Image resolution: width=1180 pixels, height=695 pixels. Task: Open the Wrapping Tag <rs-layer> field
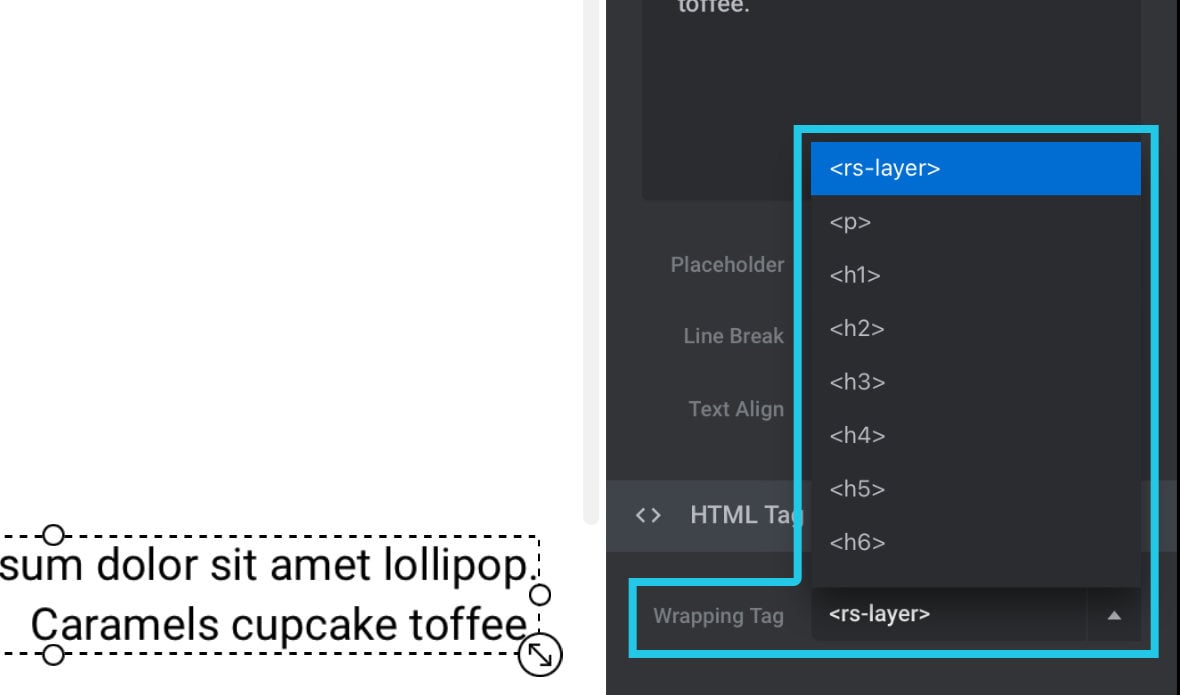click(x=949, y=615)
